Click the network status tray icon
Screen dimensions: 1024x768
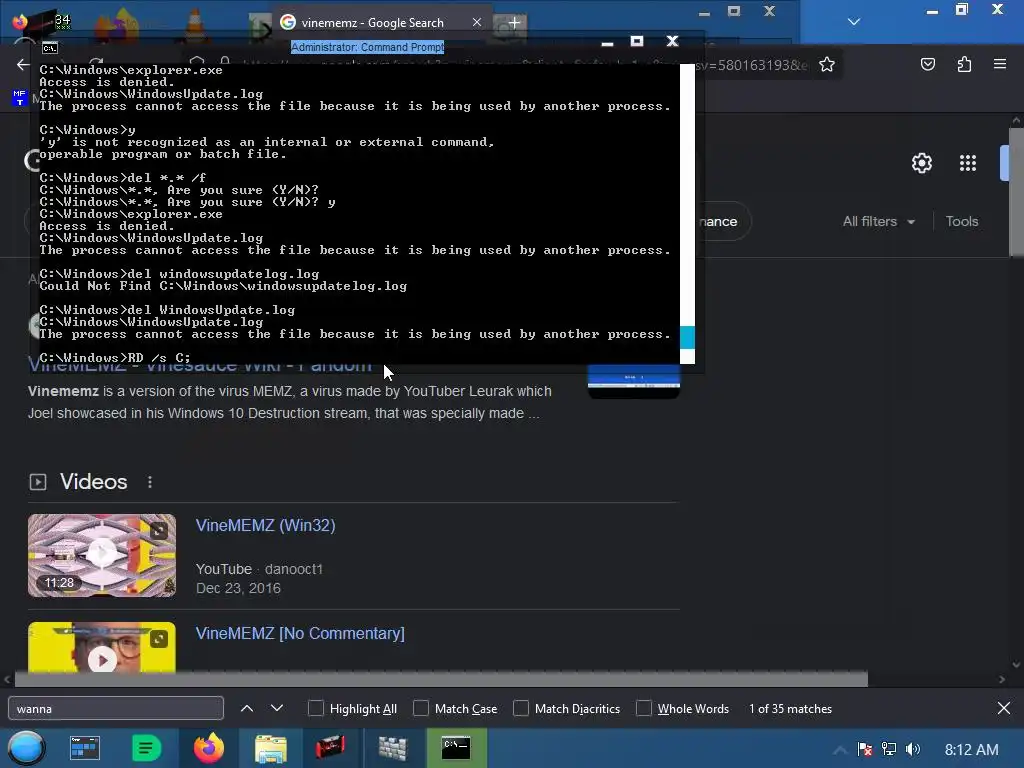pos(889,749)
